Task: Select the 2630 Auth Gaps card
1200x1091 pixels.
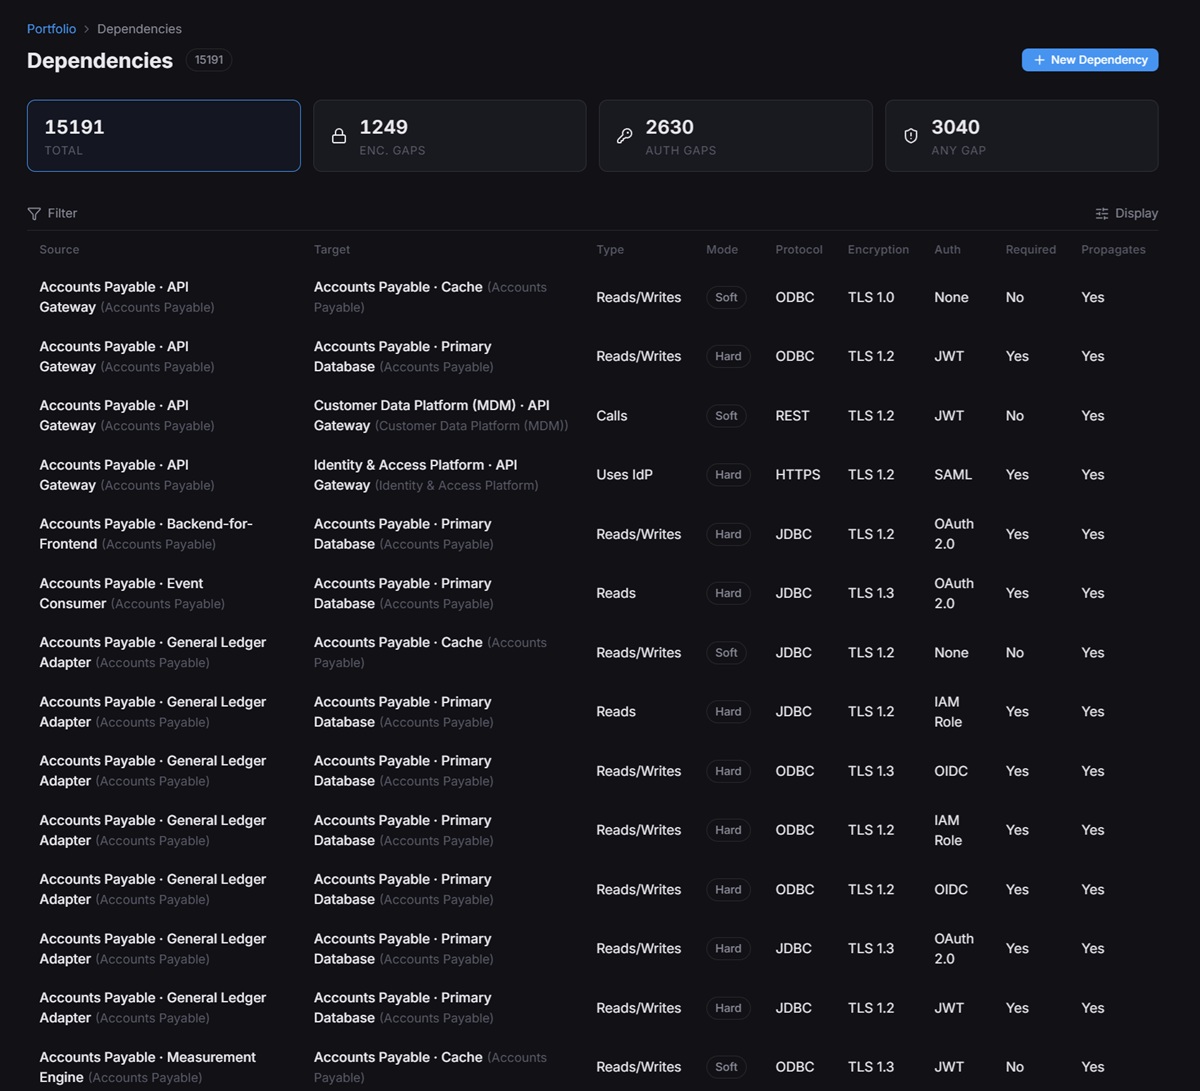Action: click(736, 136)
